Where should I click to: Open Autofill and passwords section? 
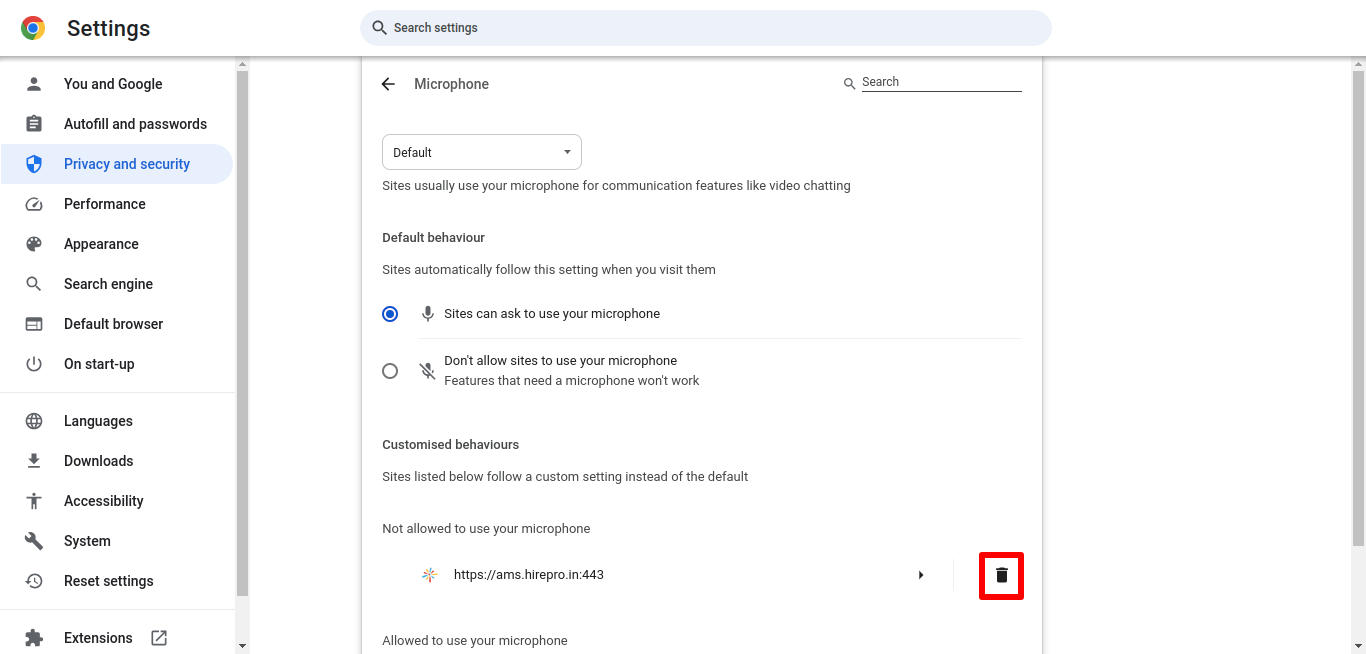point(117,124)
